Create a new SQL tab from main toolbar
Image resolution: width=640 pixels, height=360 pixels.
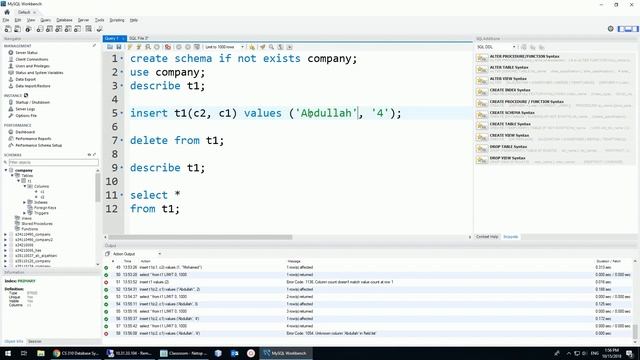pos(8,29)
